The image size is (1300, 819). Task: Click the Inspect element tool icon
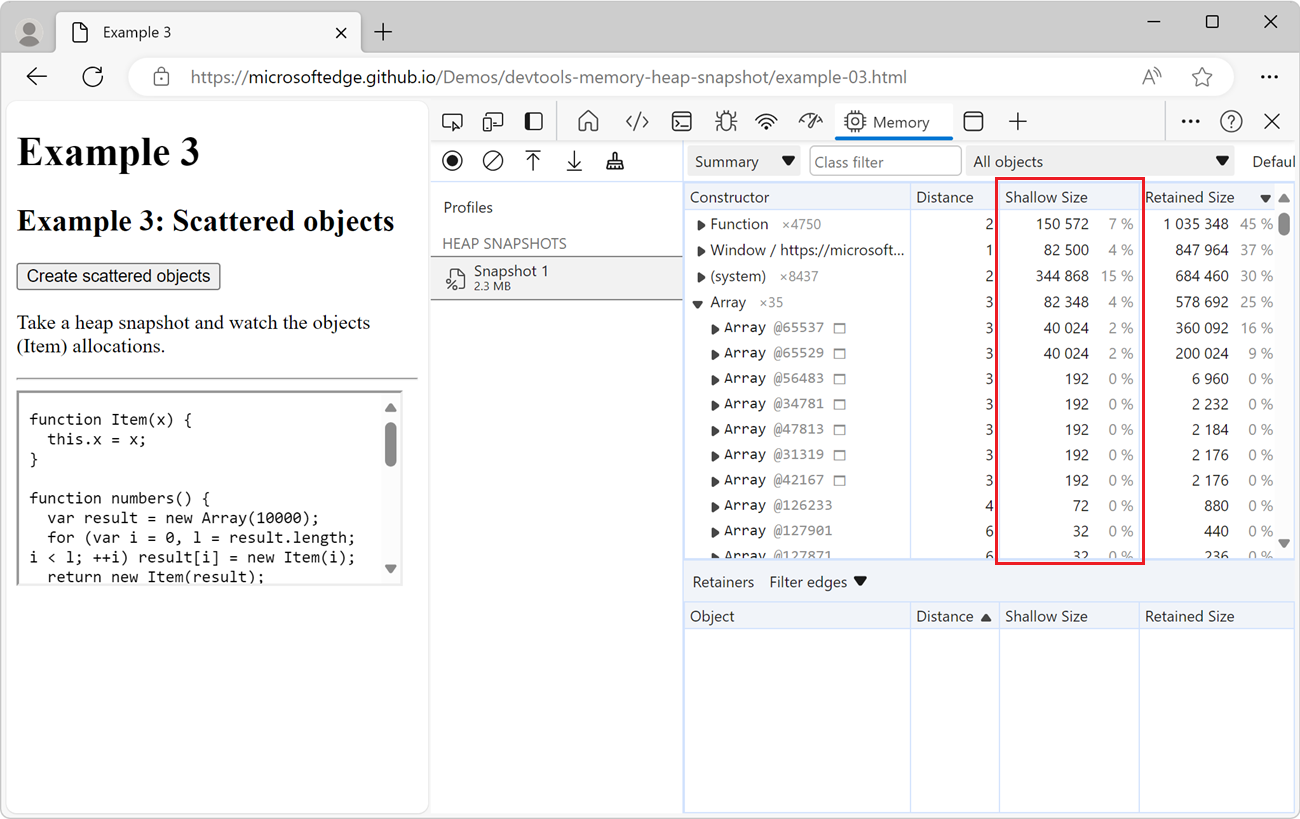pyautogui.click(x=452, y=122)
